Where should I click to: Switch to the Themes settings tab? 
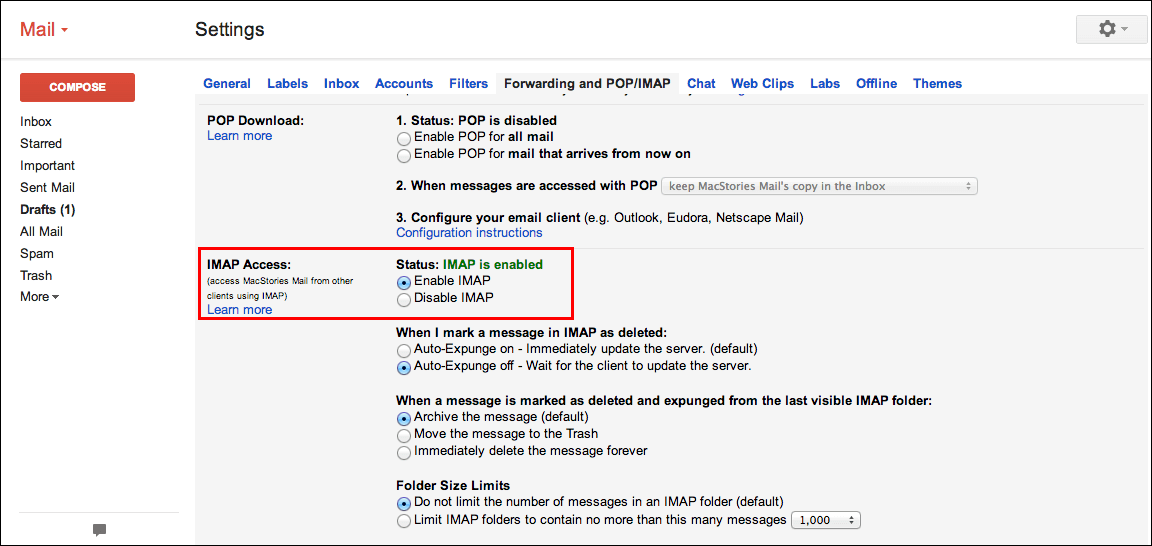937,84
